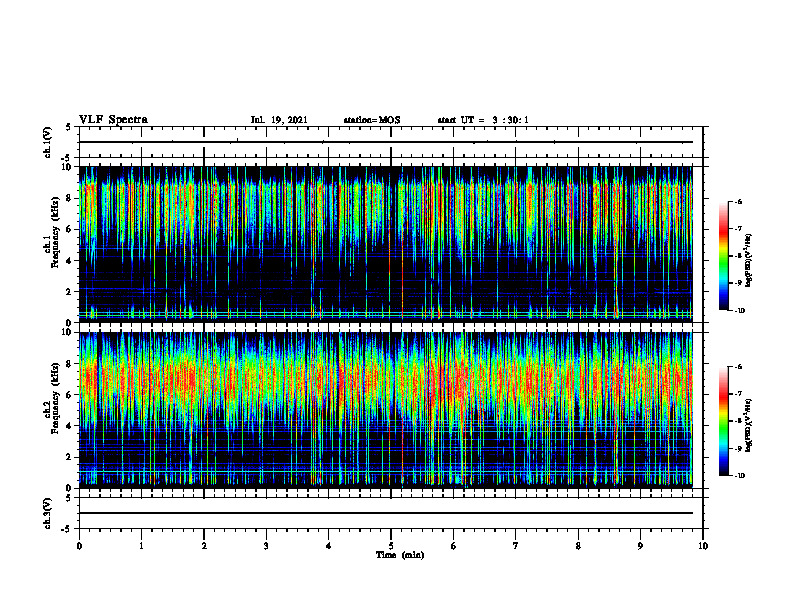Click the "6" tick on time axis
The width and height of the screenshot is (792, 612).
[x=453, y=546]
